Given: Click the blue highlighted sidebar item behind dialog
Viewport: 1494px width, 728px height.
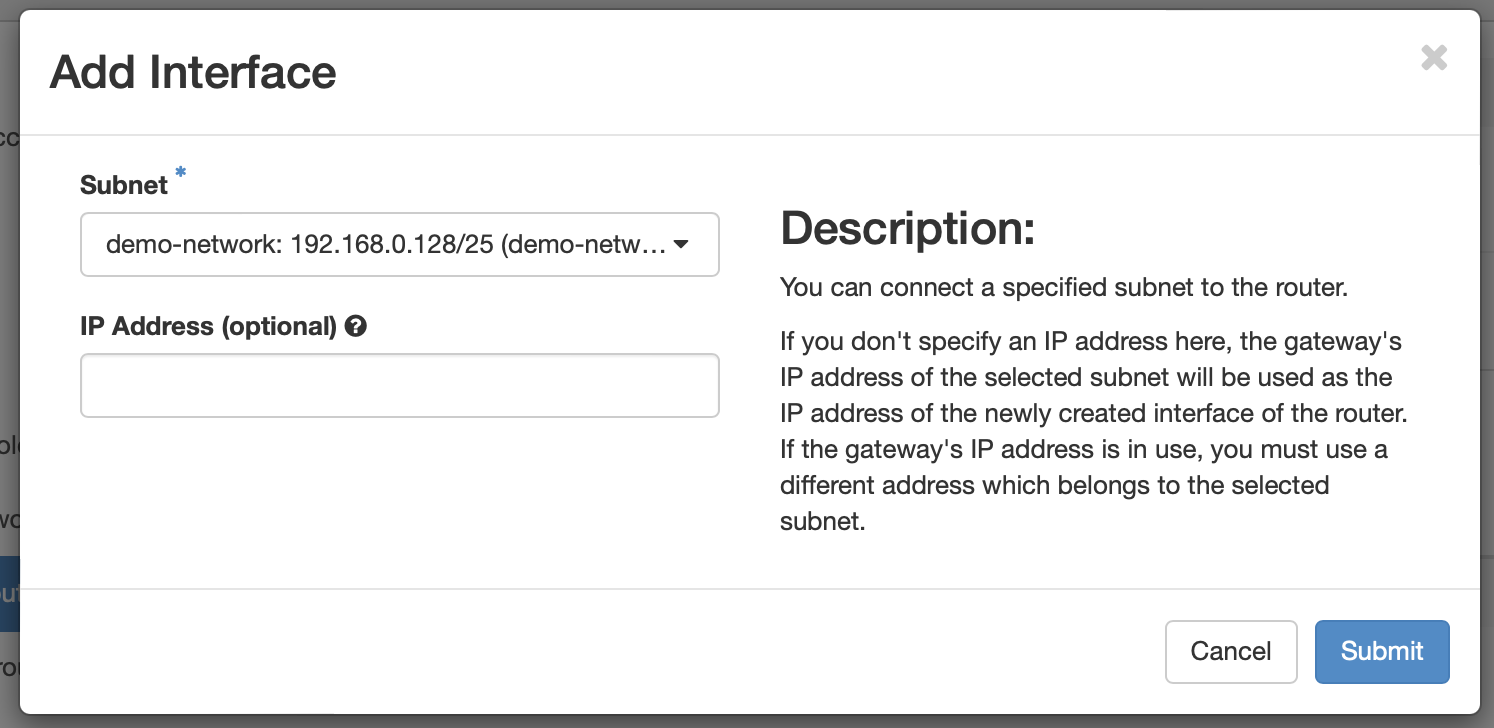Looking at the screenshot, I should pos(10,594).
